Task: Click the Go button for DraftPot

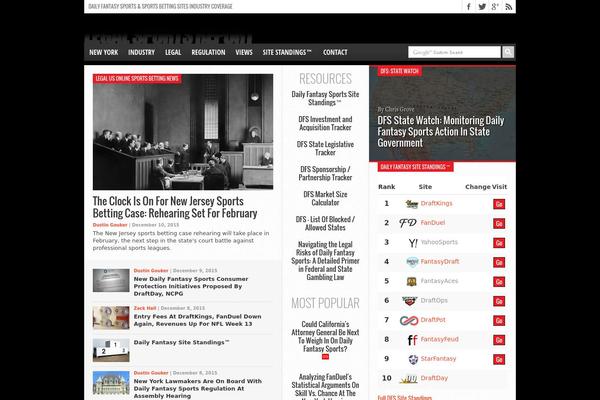Action: pyautogui.click(x=499, y=320)
